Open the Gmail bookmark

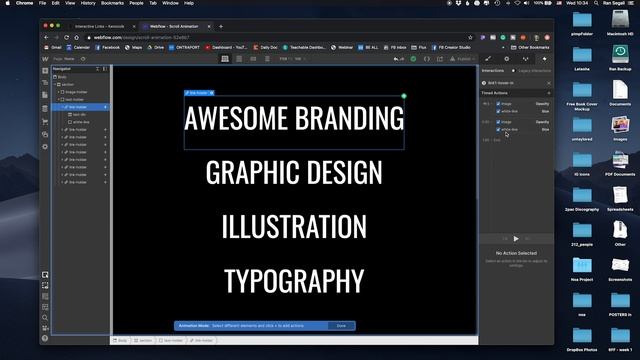tap(52, 48)
